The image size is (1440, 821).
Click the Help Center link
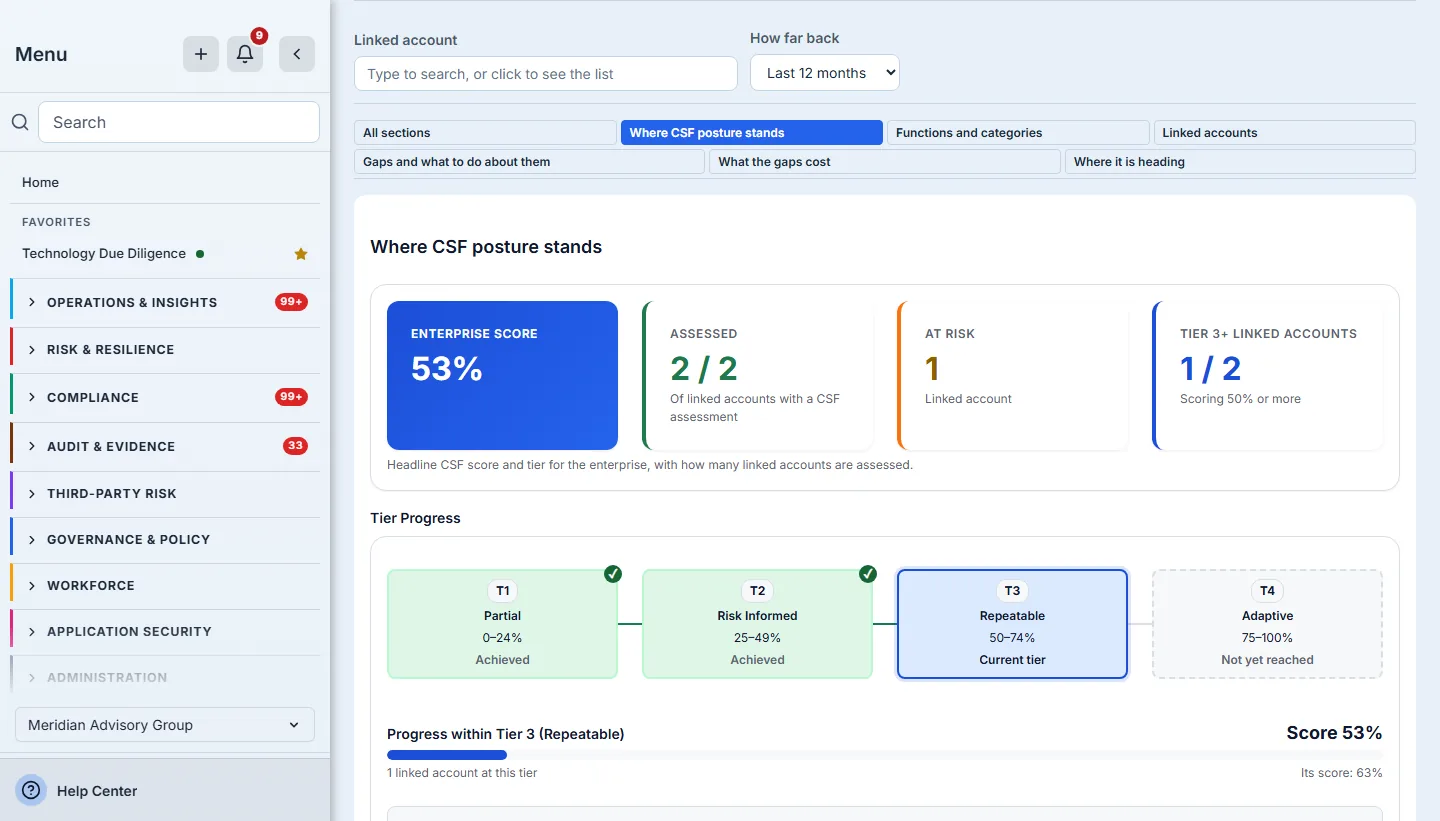[97, 791]
